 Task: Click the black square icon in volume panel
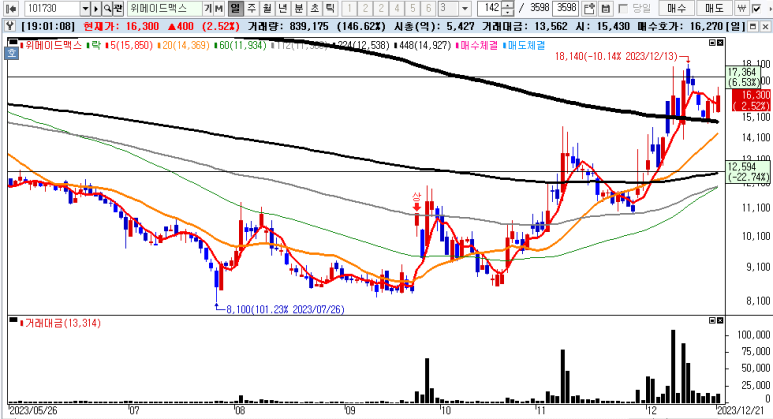pos(13,320)
